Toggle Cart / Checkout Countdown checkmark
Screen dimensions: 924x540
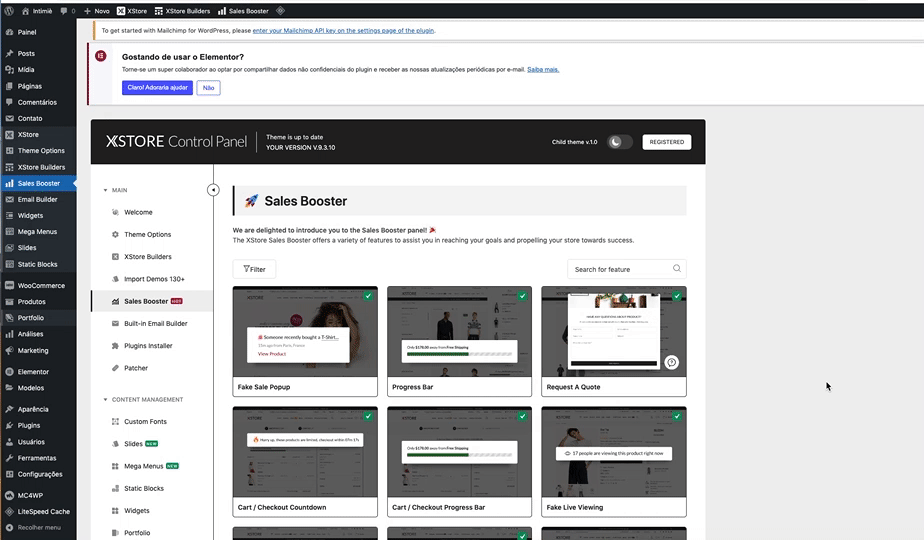click(x=368, y=416)
